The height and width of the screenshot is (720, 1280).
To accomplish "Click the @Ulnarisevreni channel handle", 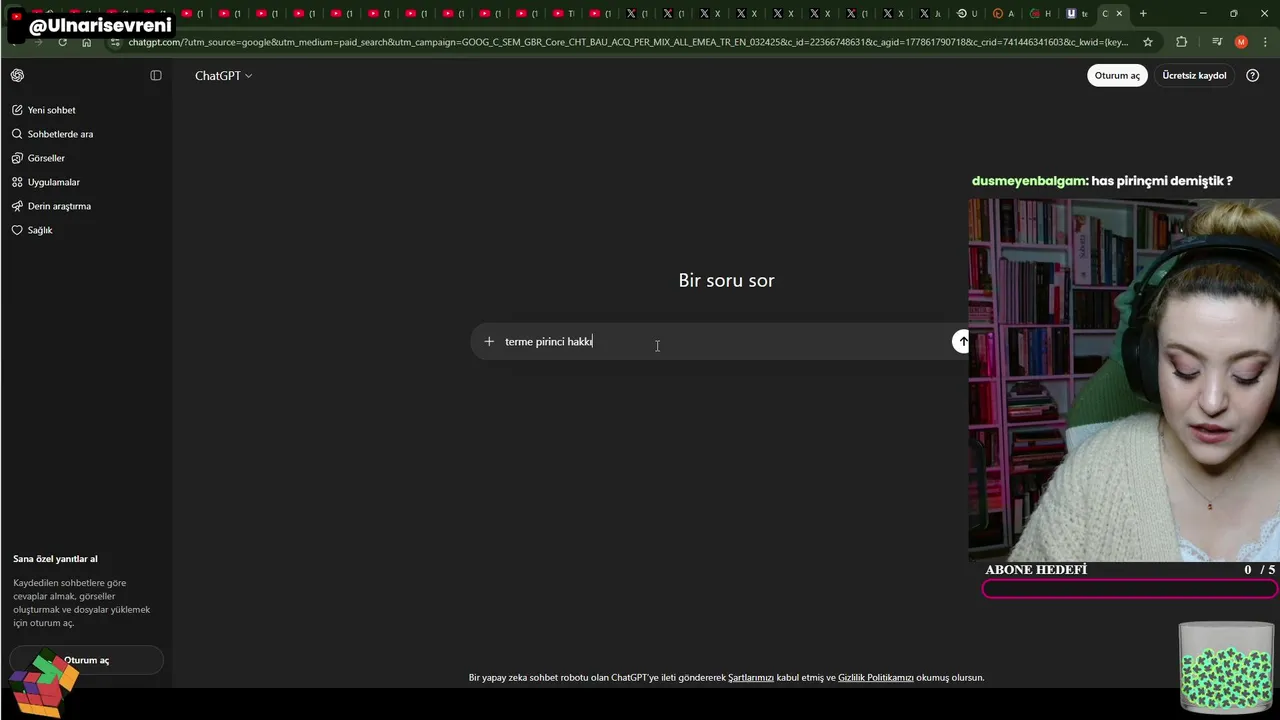I will click(x=100, y=25).
